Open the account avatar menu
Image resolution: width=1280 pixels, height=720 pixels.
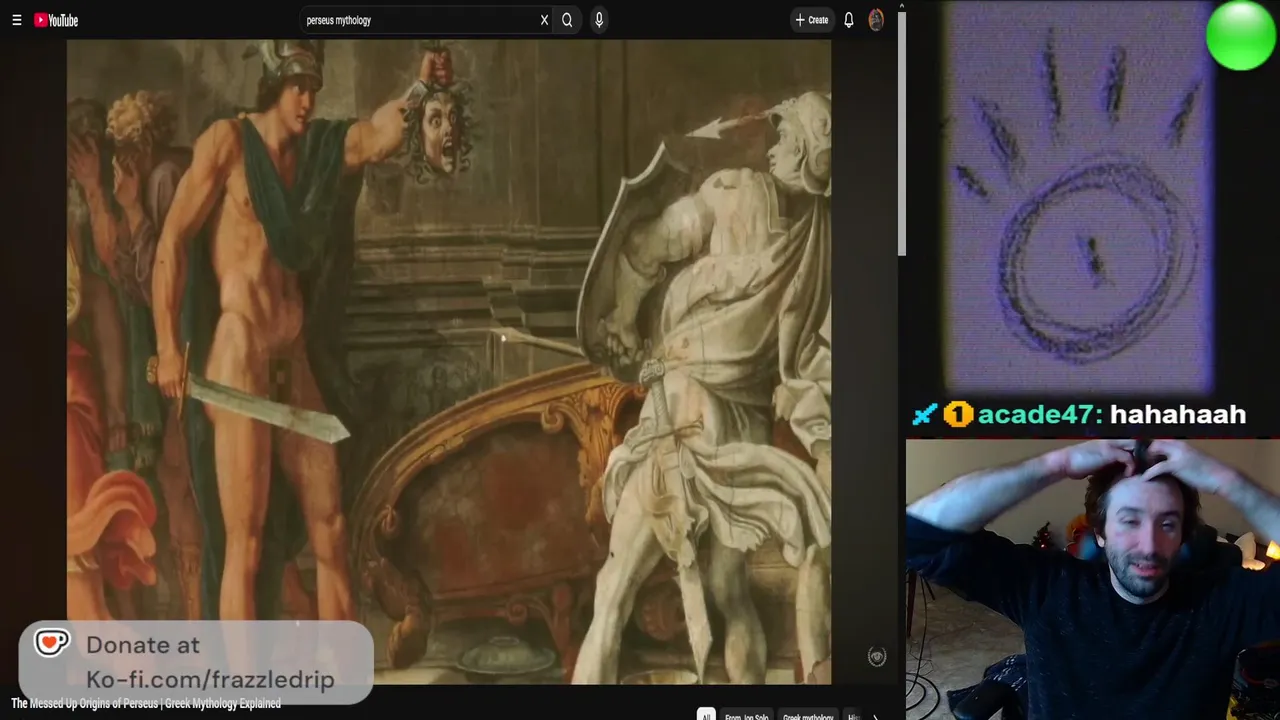pyautogui.click(x=876, y=20)
